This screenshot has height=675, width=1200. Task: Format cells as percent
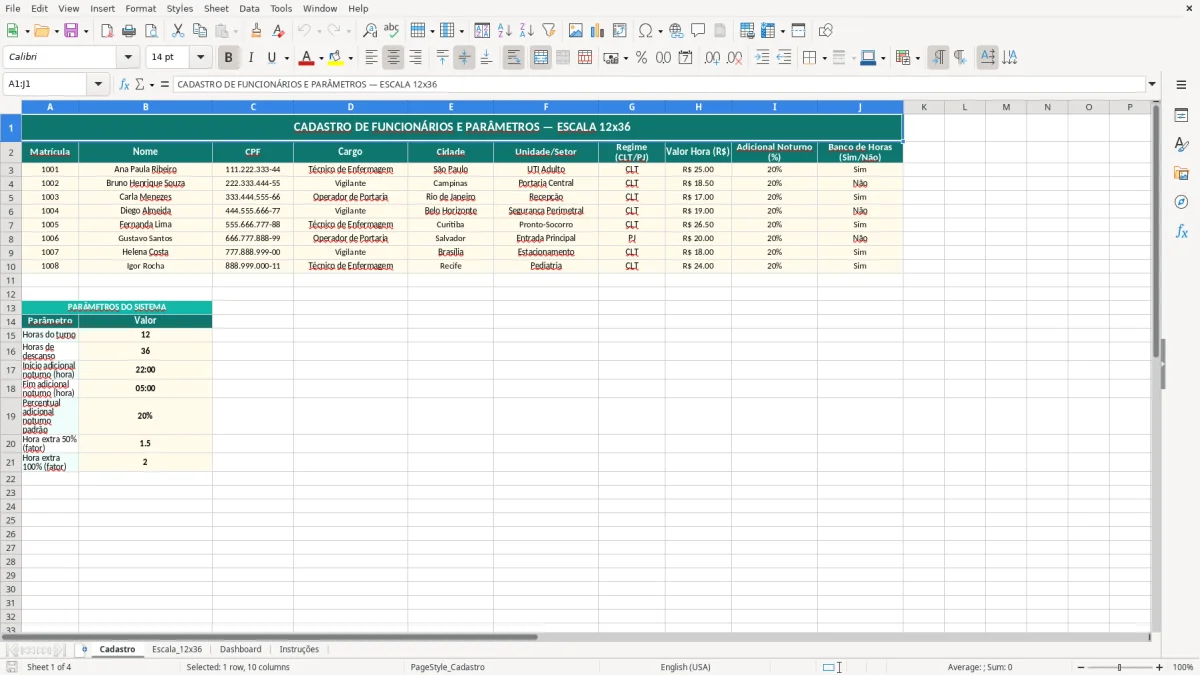click(641, 58)
